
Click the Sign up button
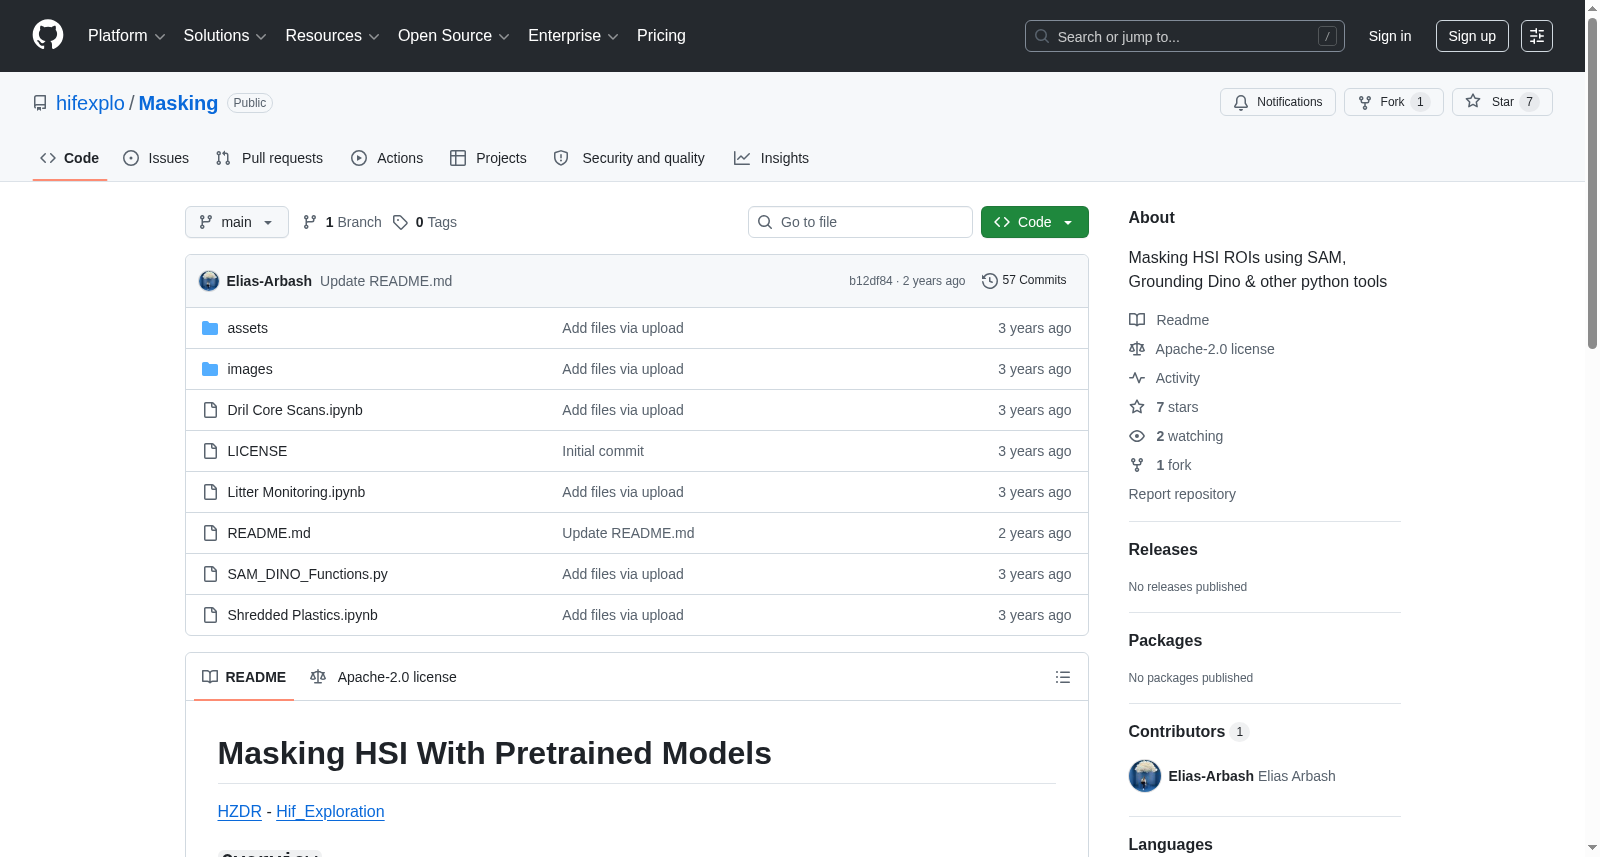click(x=1472, y=36)
